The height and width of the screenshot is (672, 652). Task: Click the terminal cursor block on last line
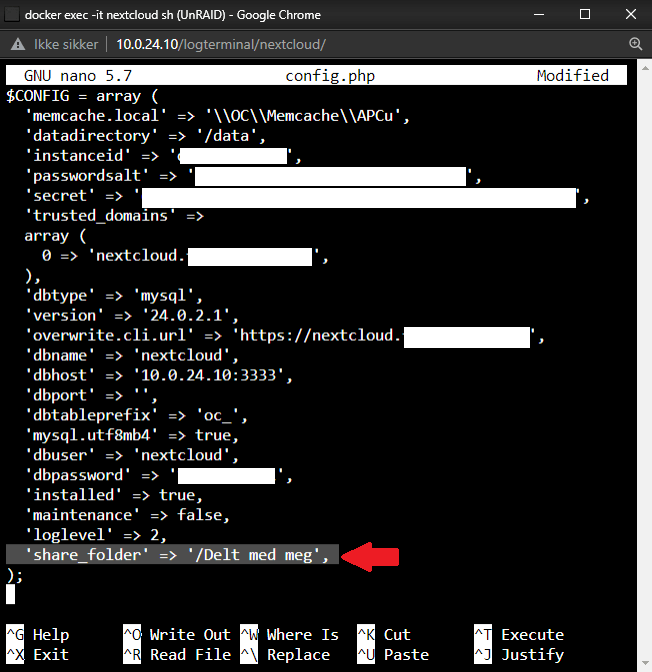tap(10, 595)
